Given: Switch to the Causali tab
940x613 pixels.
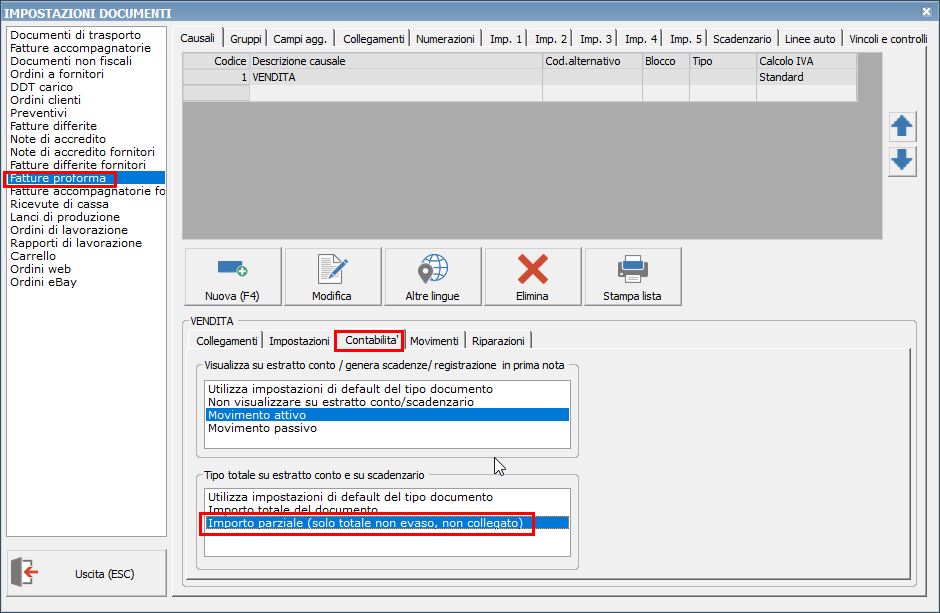Looking at the screenshot, I should click(x=197, y=38).
